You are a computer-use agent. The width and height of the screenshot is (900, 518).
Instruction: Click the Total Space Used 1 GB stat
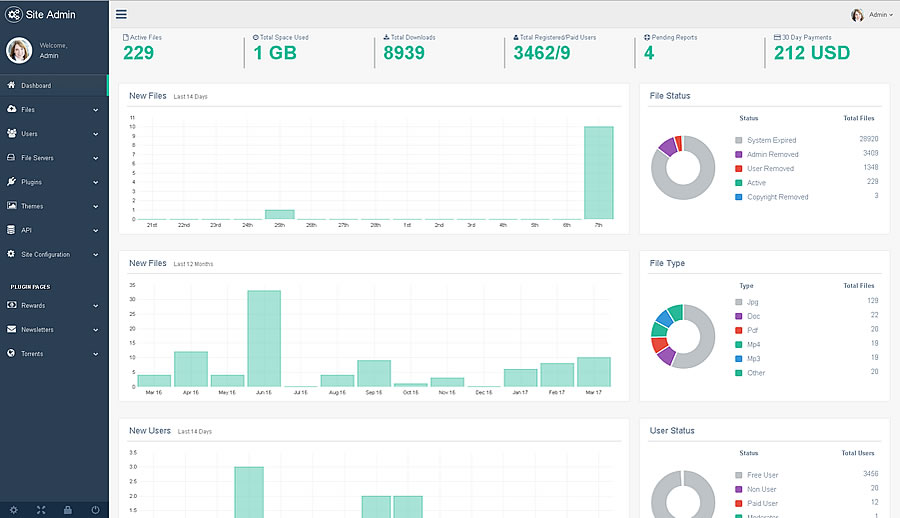281,48
